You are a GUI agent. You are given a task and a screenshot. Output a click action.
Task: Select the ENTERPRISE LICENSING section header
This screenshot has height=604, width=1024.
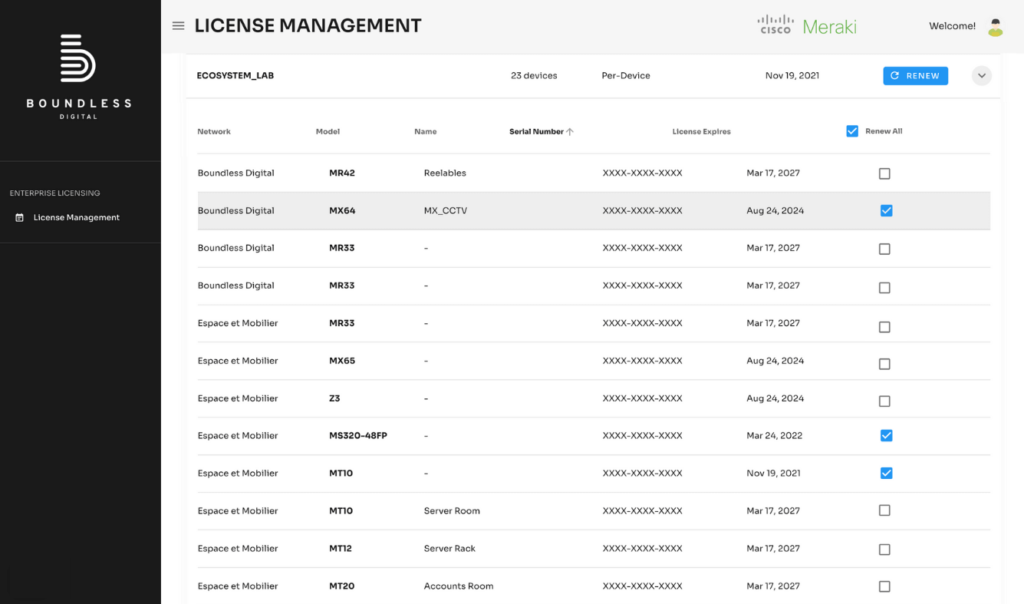coord(54,193)
